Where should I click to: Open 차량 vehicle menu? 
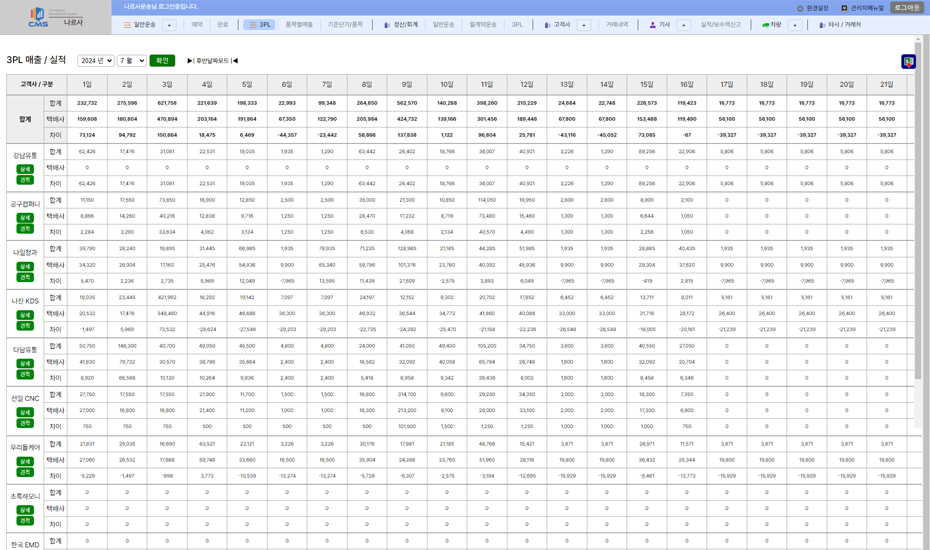[x=772, y=25]
